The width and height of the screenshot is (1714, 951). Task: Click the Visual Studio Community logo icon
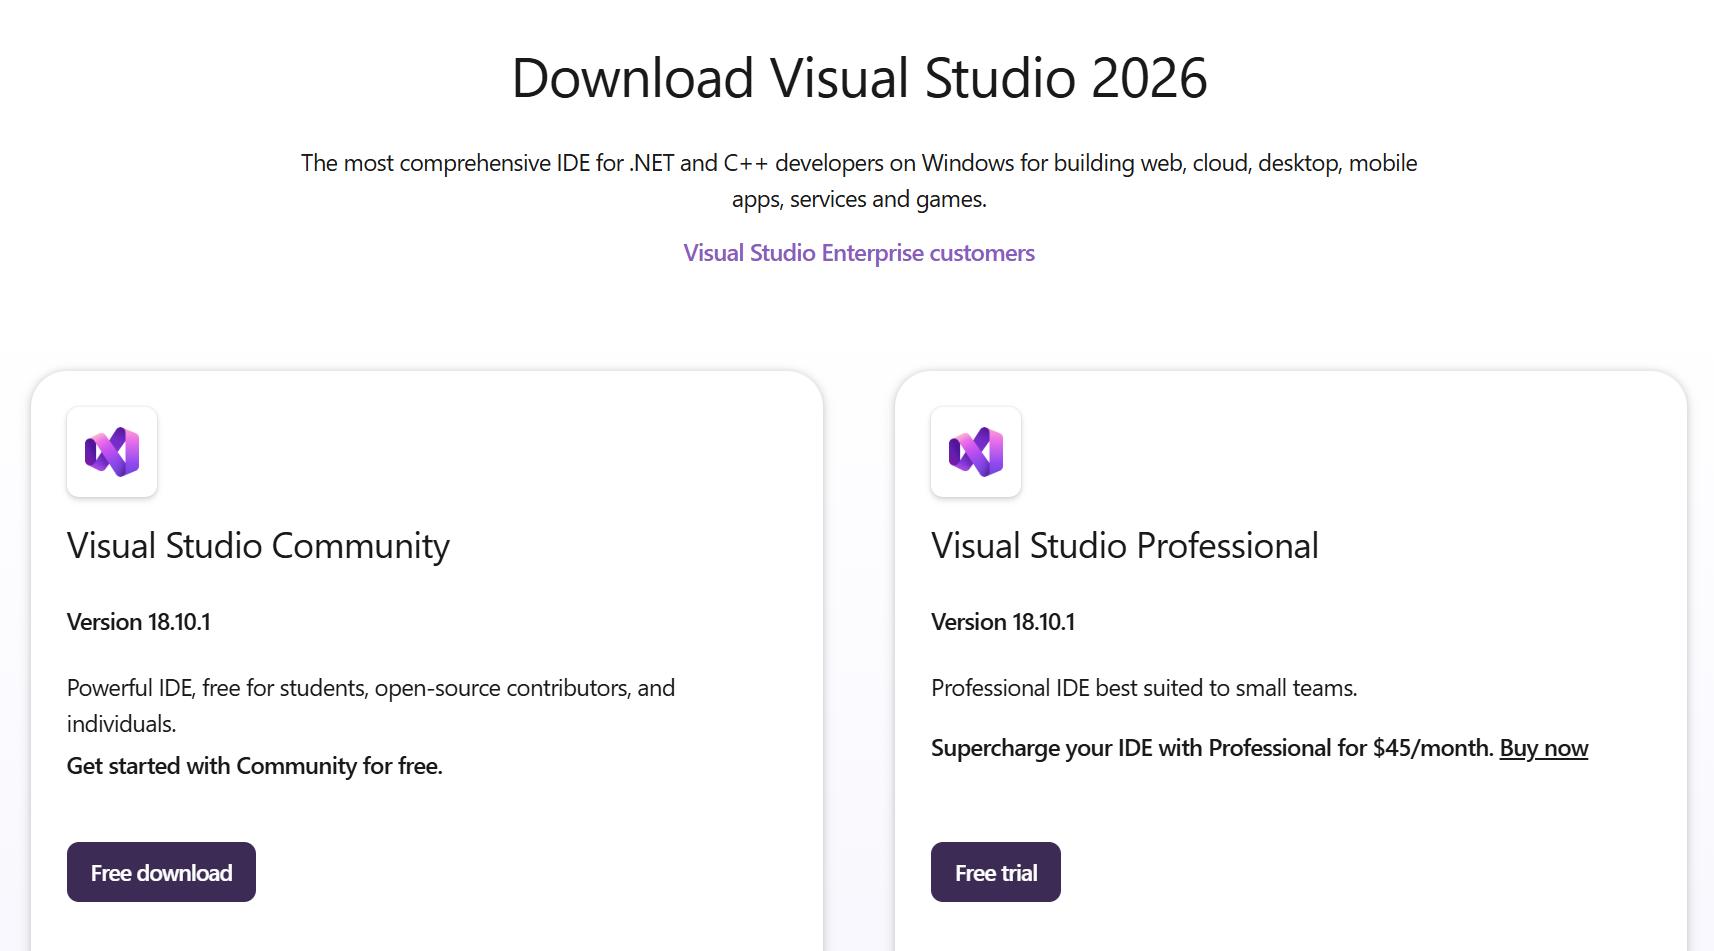pos(112,452)
